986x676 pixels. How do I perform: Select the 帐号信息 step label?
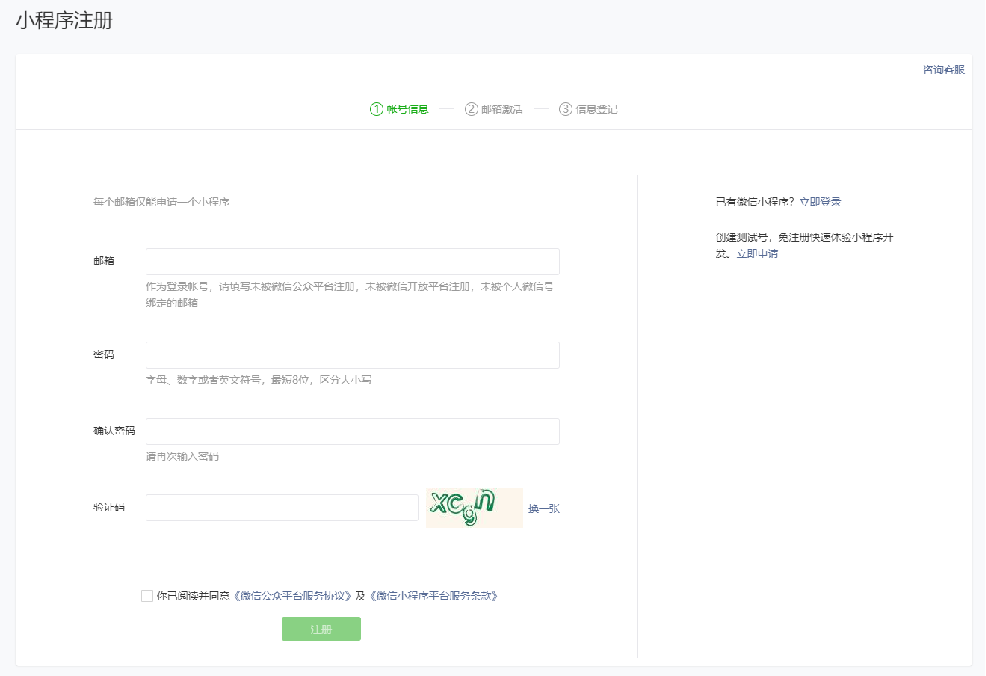pyautogui.click(x=407, y=109)
